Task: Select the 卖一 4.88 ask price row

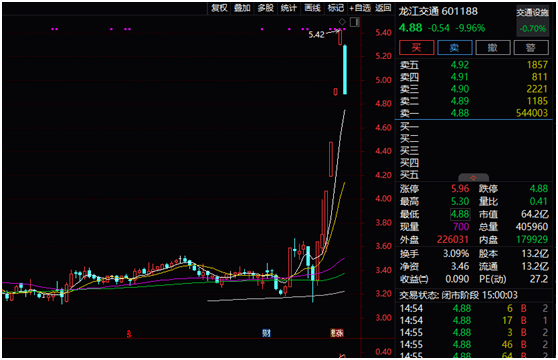Action: [x=473, y=113]
